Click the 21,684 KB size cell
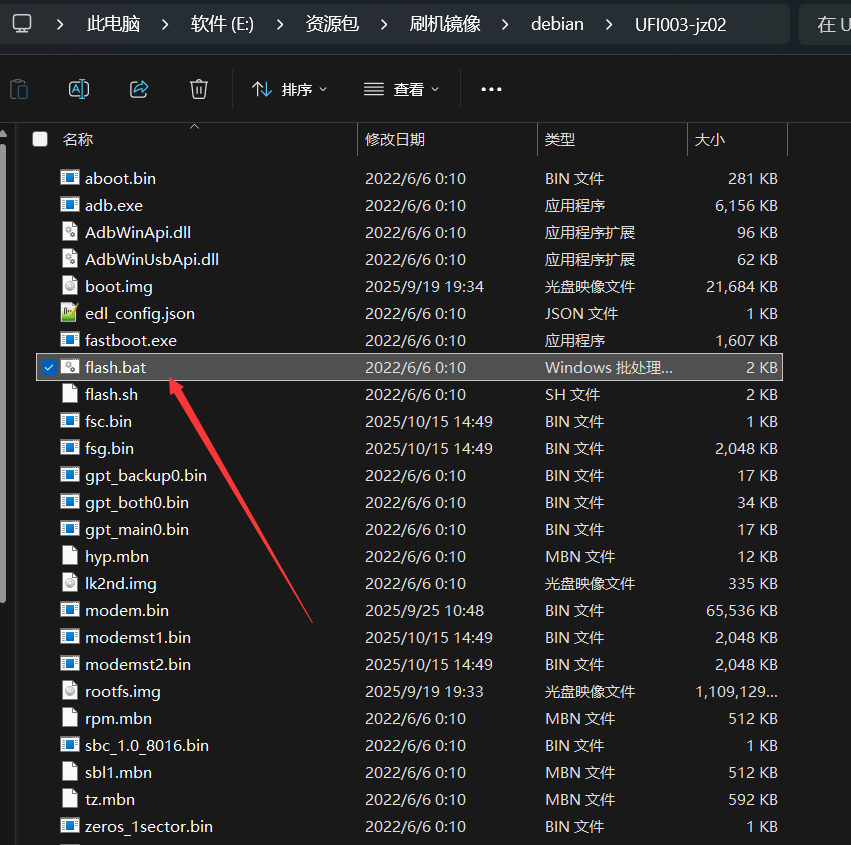 tap(741, 287)
